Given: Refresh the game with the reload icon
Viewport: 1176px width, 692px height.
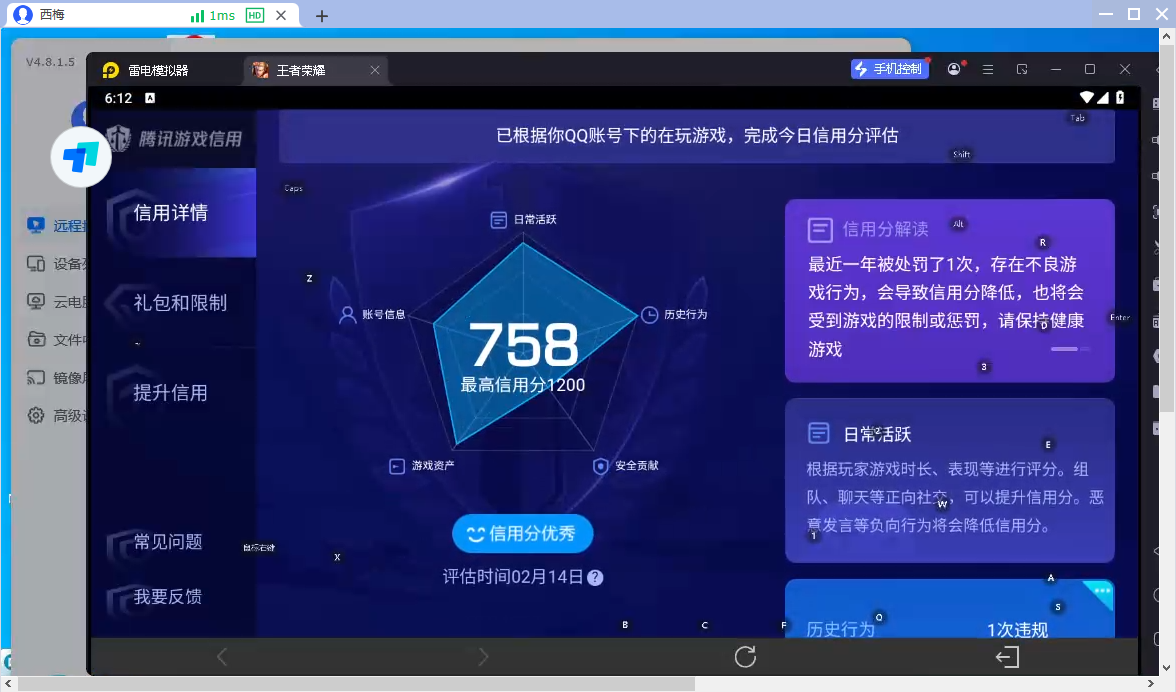Looking at the screenshot, I should point(745,657).
